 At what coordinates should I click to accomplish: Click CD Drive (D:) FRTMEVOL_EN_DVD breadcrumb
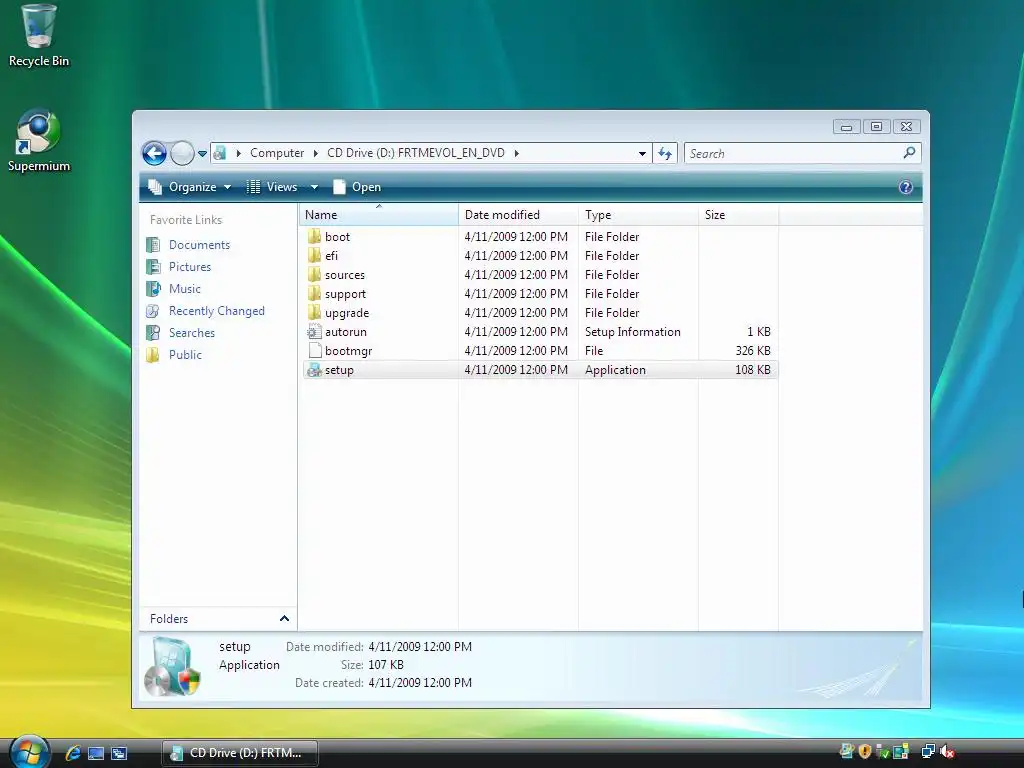point(415,153)
